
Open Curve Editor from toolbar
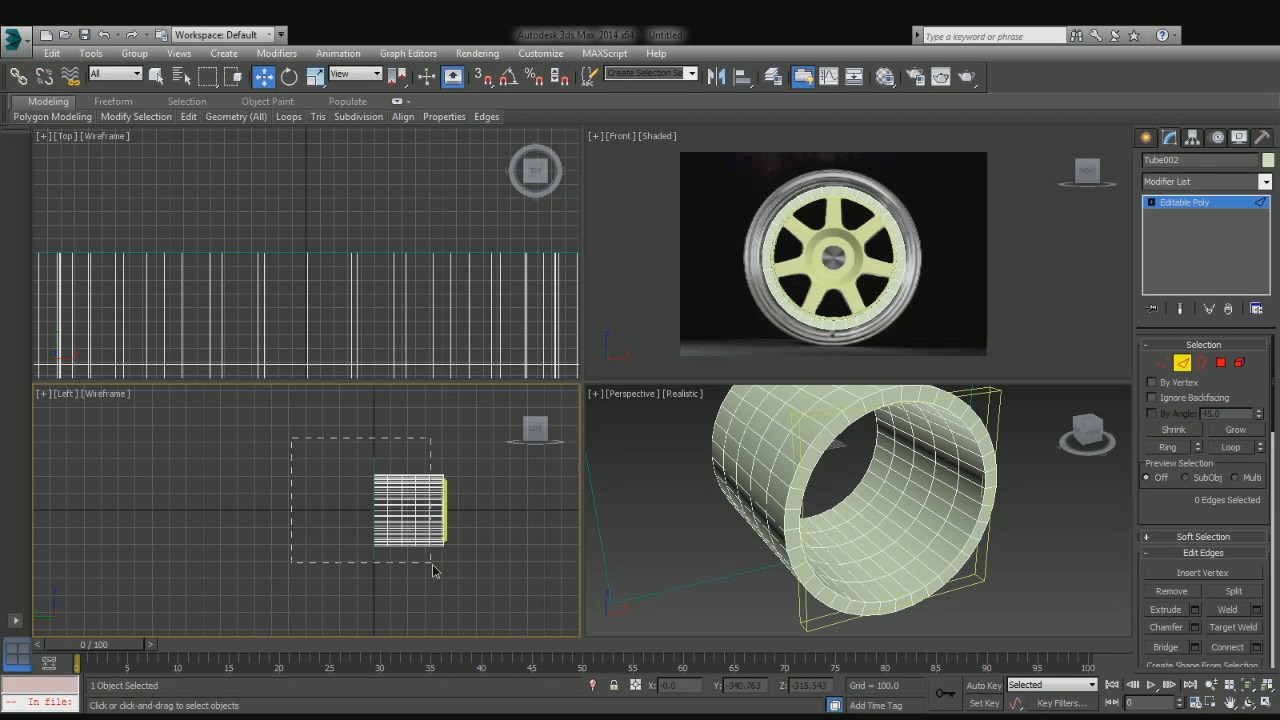point(829,76)
